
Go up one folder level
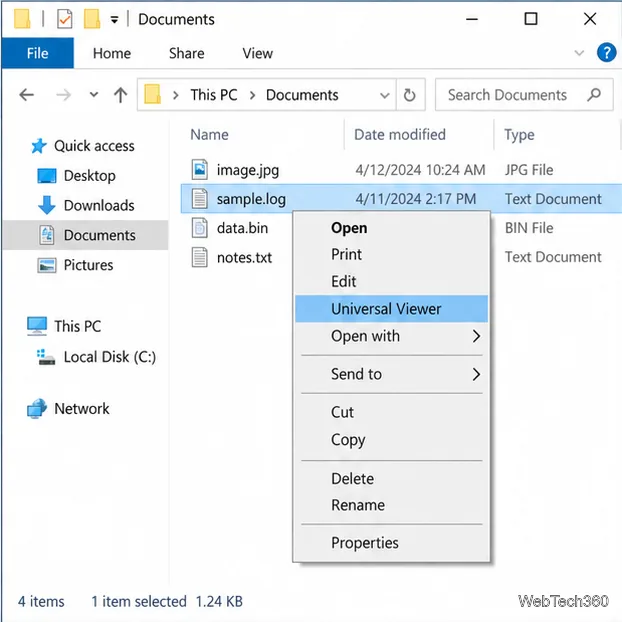(121, 95)
